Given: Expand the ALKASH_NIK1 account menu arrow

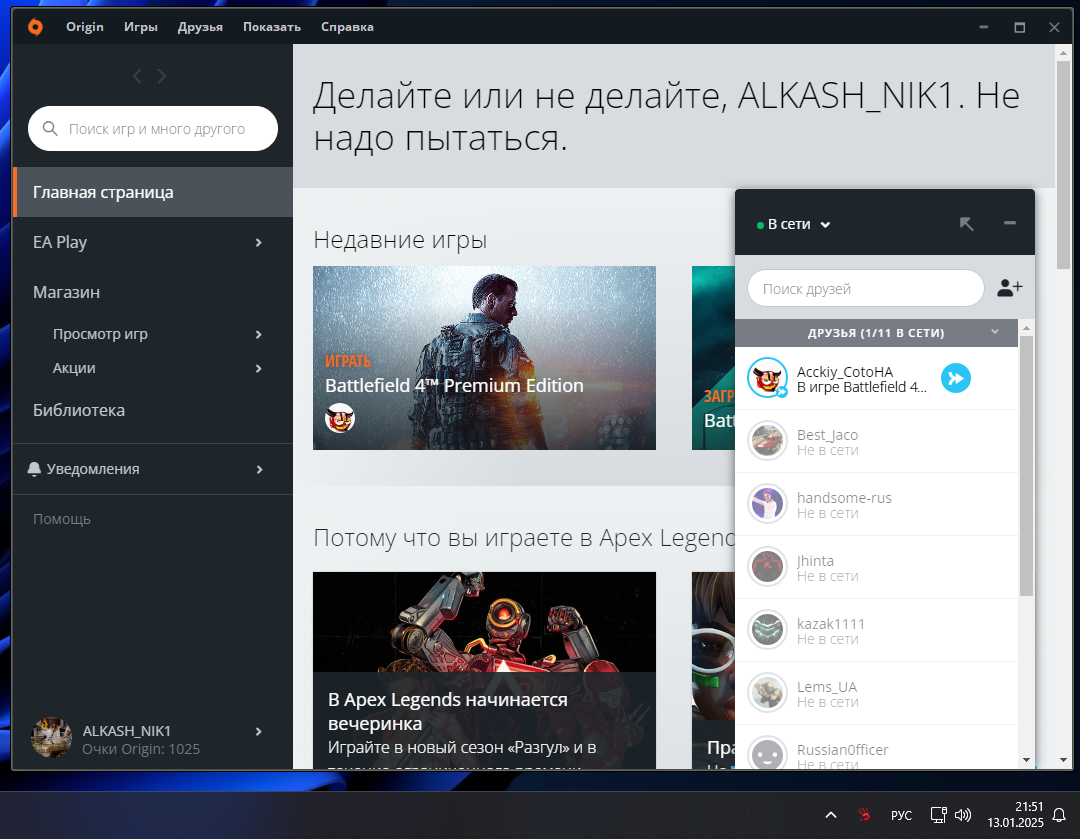Looking at the screenshot, I should click(258, 732).
